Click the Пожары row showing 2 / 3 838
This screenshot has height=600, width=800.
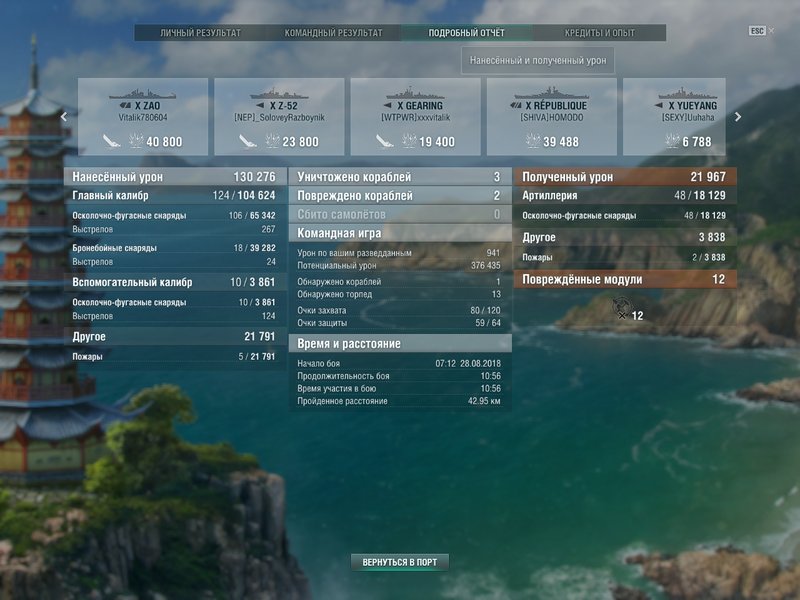626,258
